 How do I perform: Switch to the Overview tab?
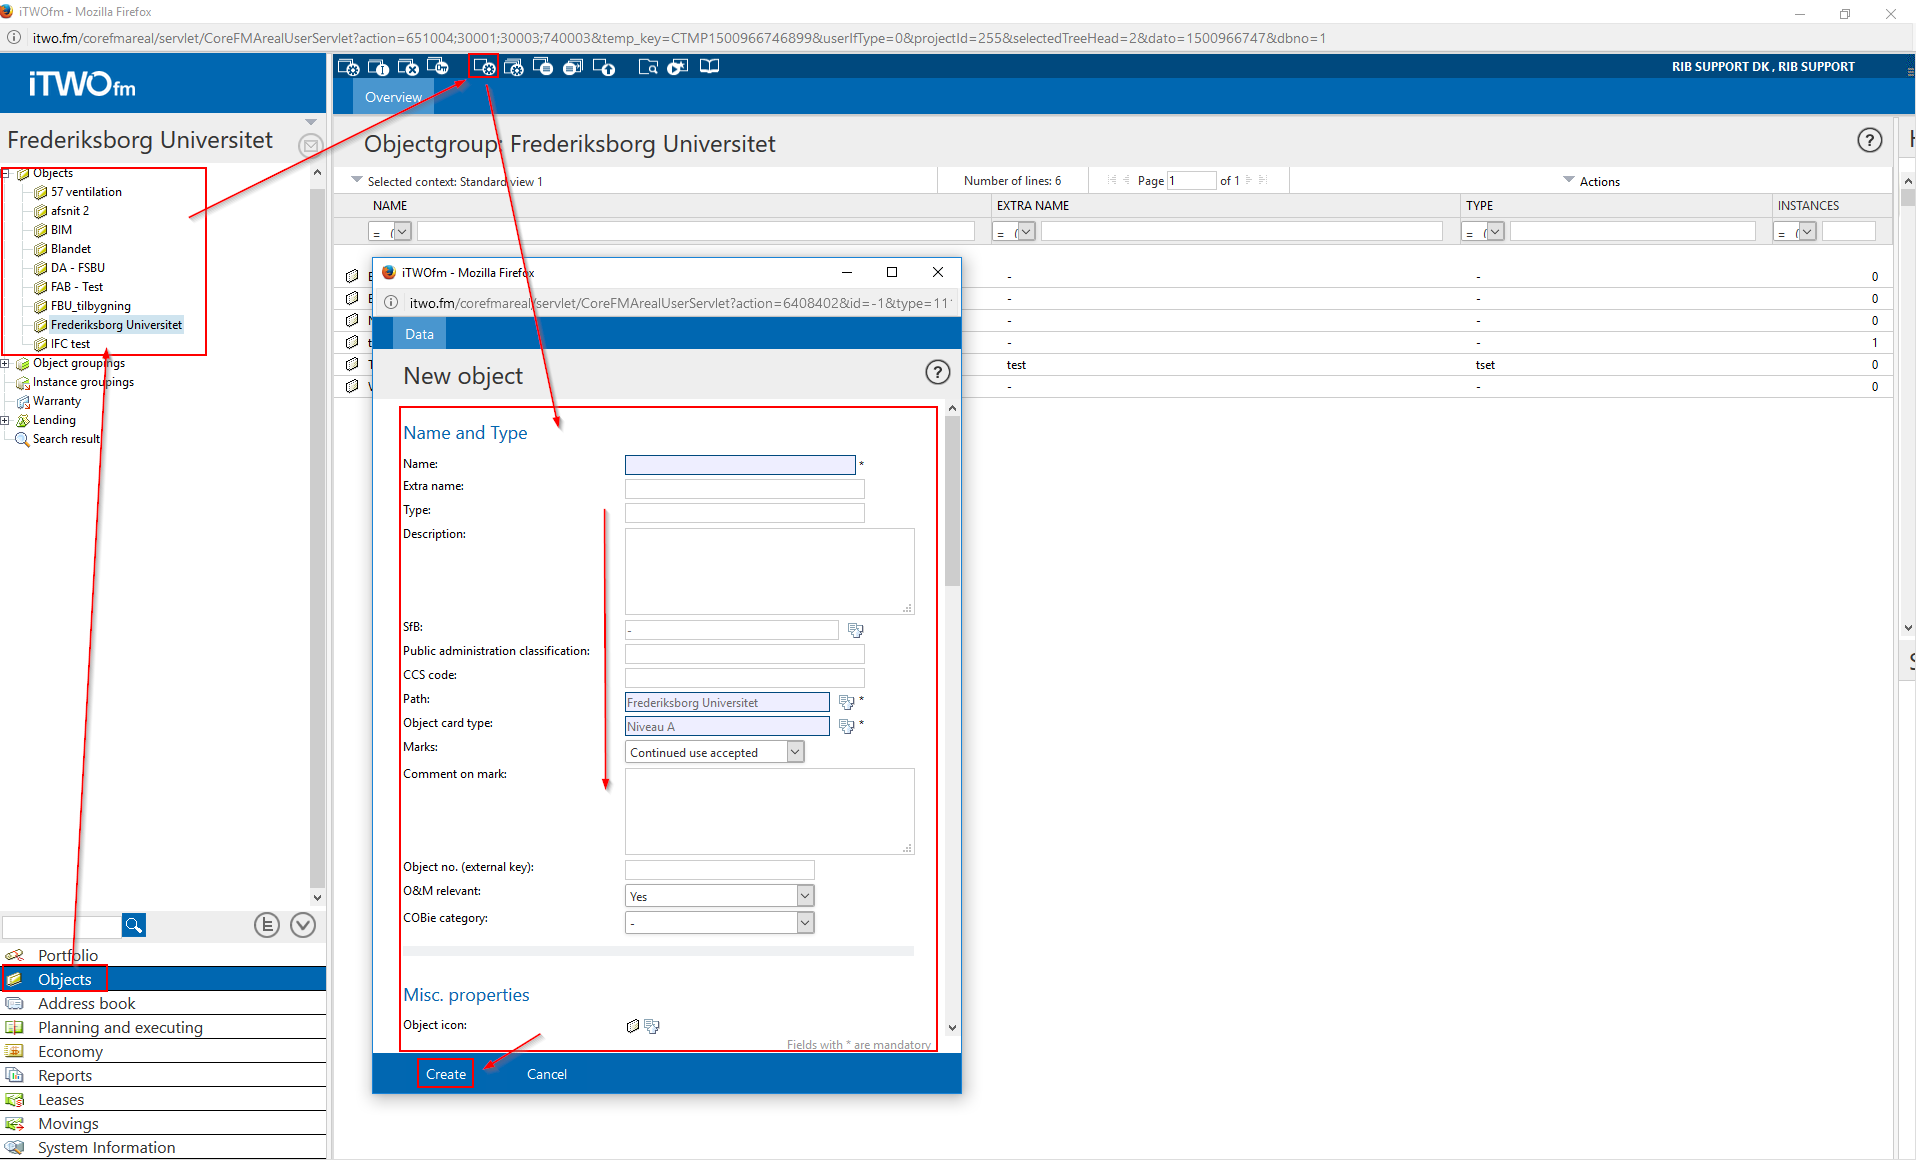click(393, 97)
